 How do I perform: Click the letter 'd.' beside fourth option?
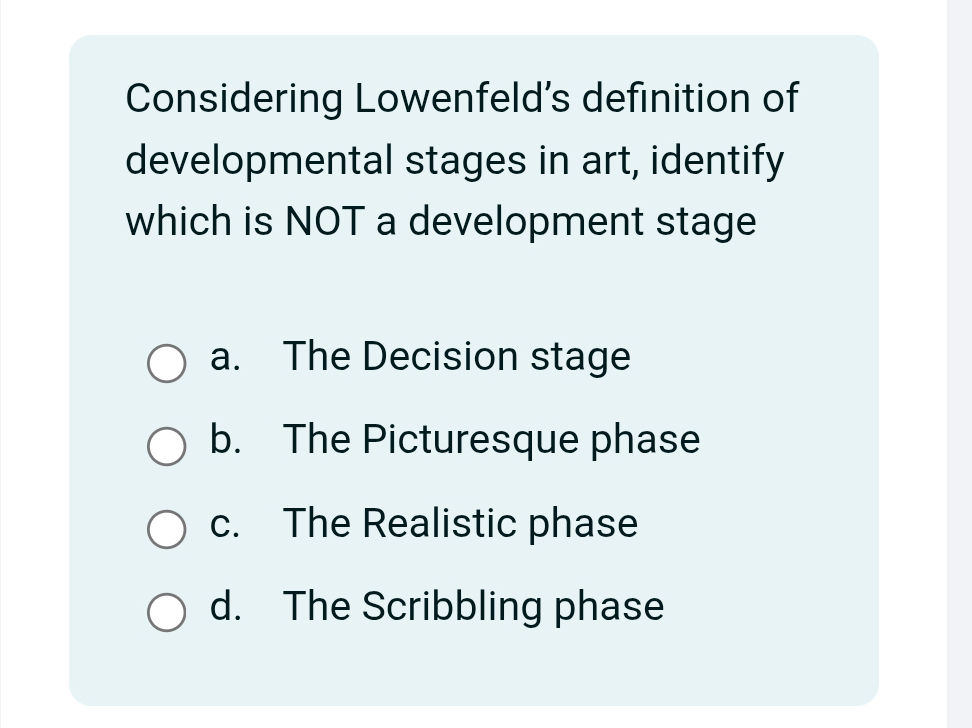pos(224,607)
